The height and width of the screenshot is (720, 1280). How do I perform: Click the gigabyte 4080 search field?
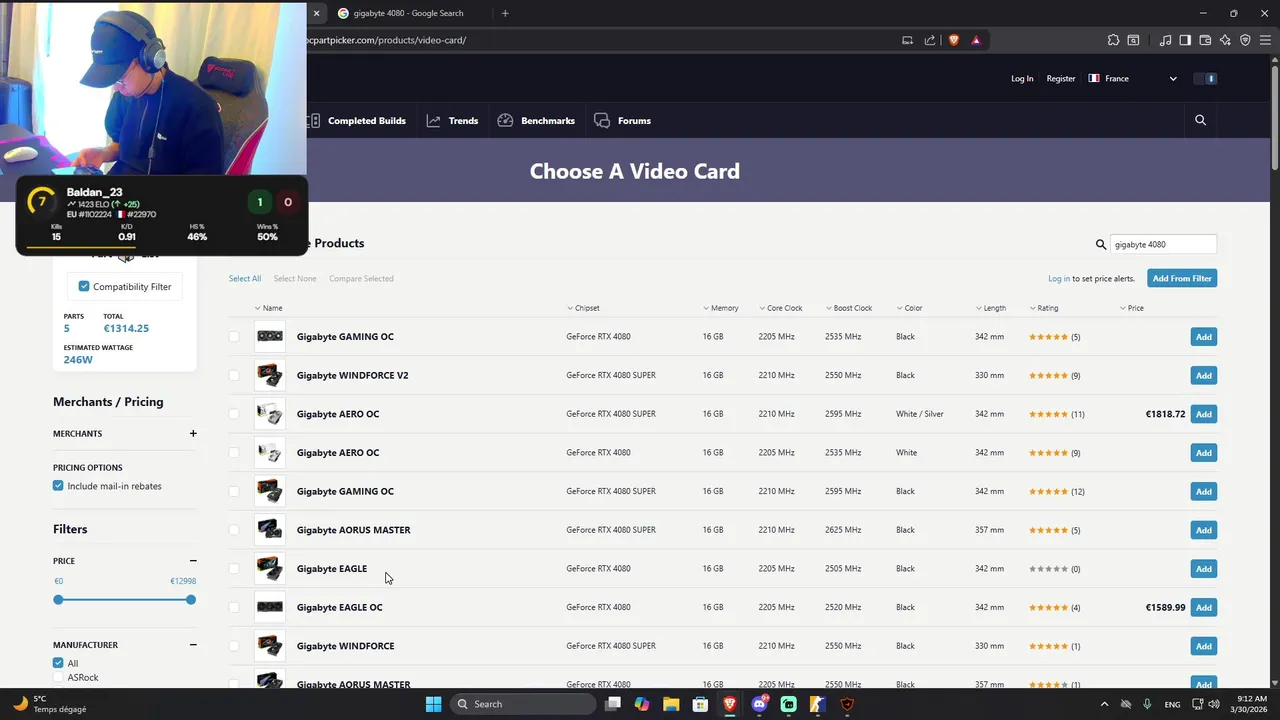pyautogui.click(x=1163, y=244)
